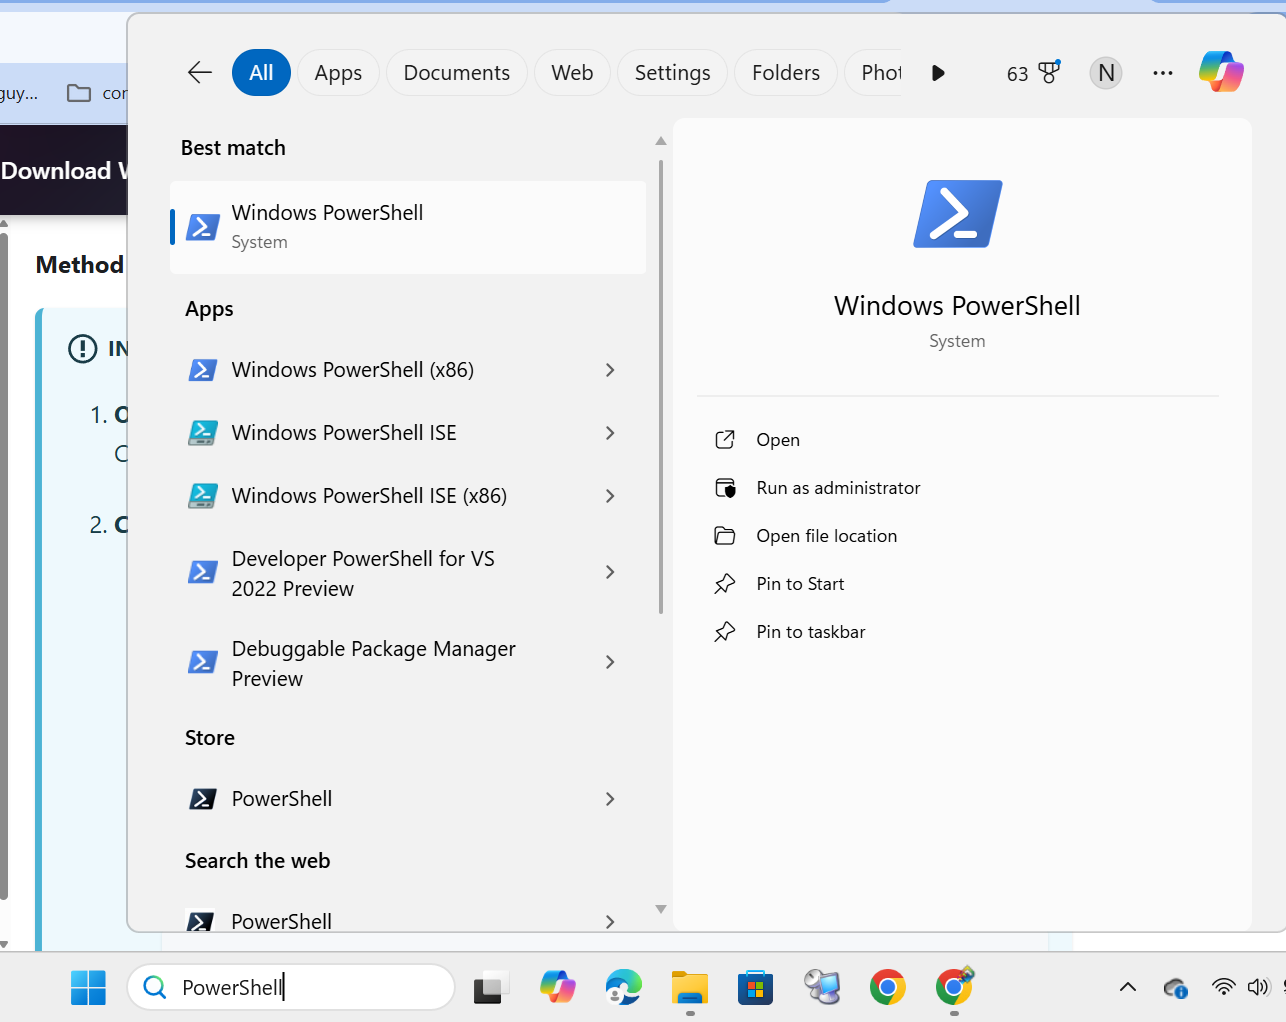Expand Windows PowerShell (x86) options
1286x1022 pixels.
tap(610, 370)
